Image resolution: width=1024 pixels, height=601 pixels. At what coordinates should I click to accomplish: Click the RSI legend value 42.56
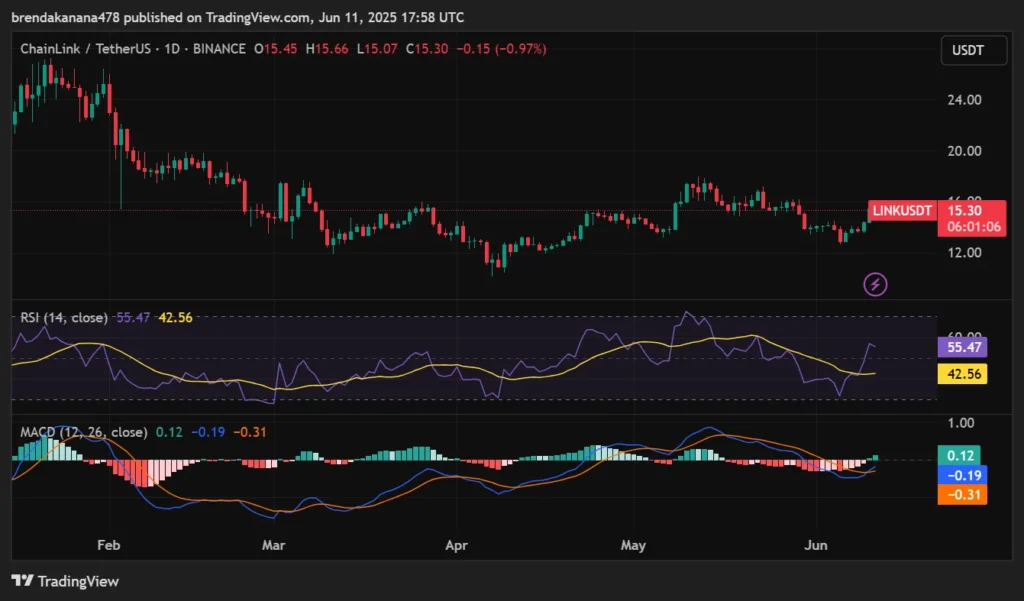click(x=176, y=317)
